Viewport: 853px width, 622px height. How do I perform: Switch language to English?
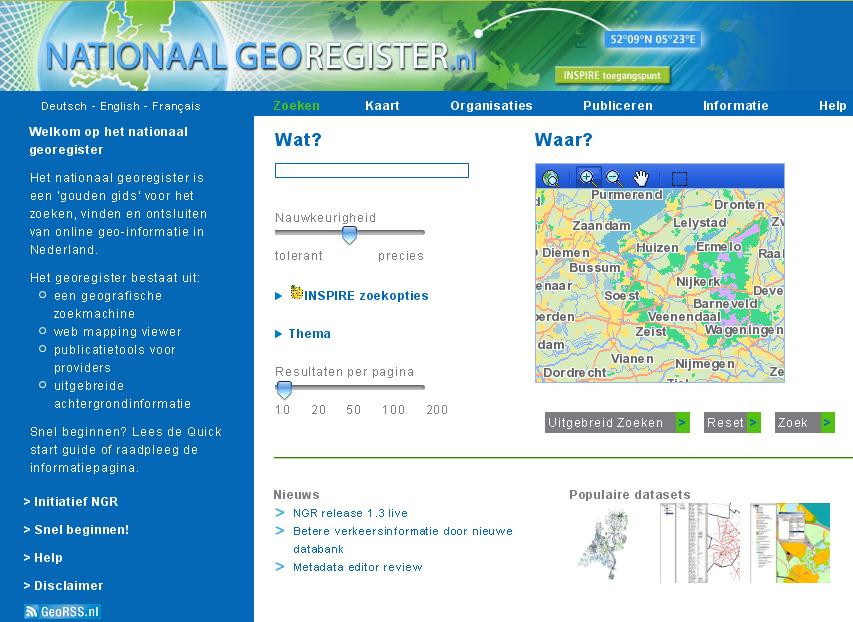pos(120,106)
